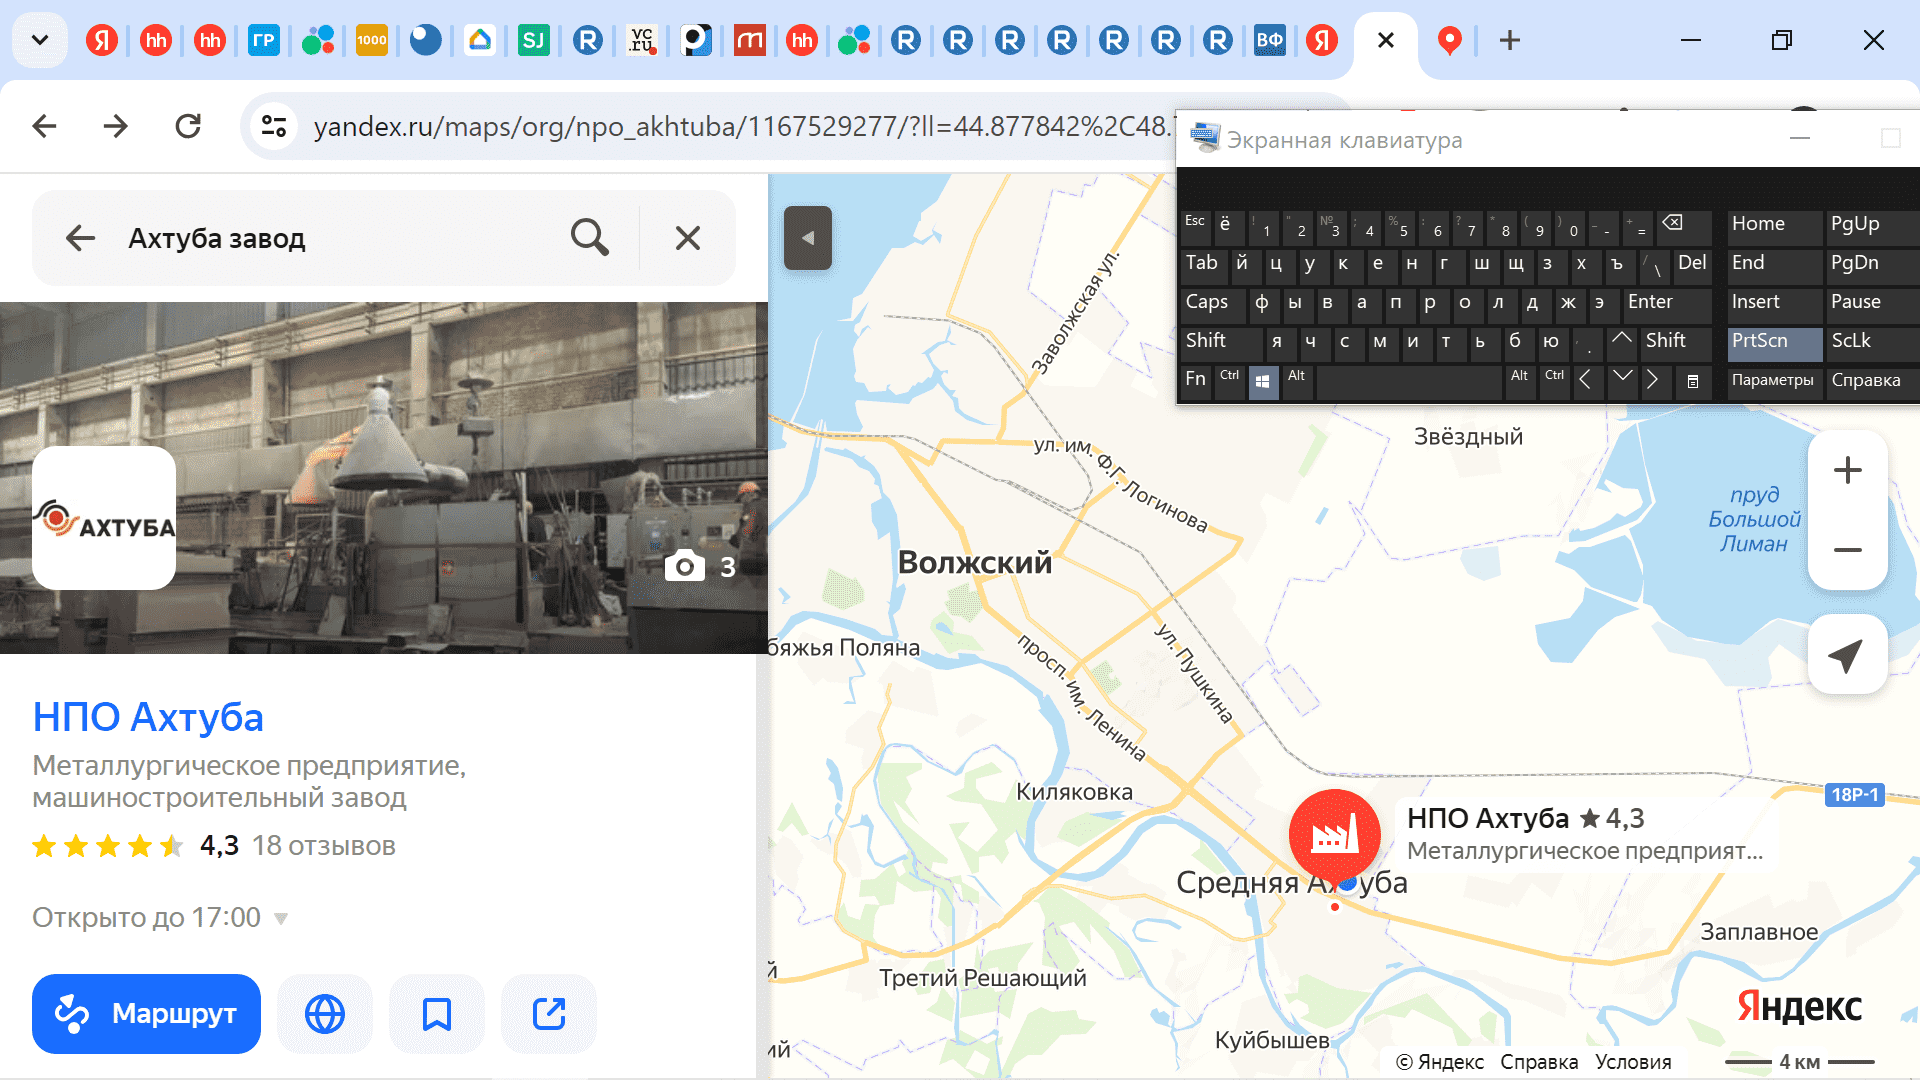
Task: Close the active tab with its X
Action: (1386, 40)
